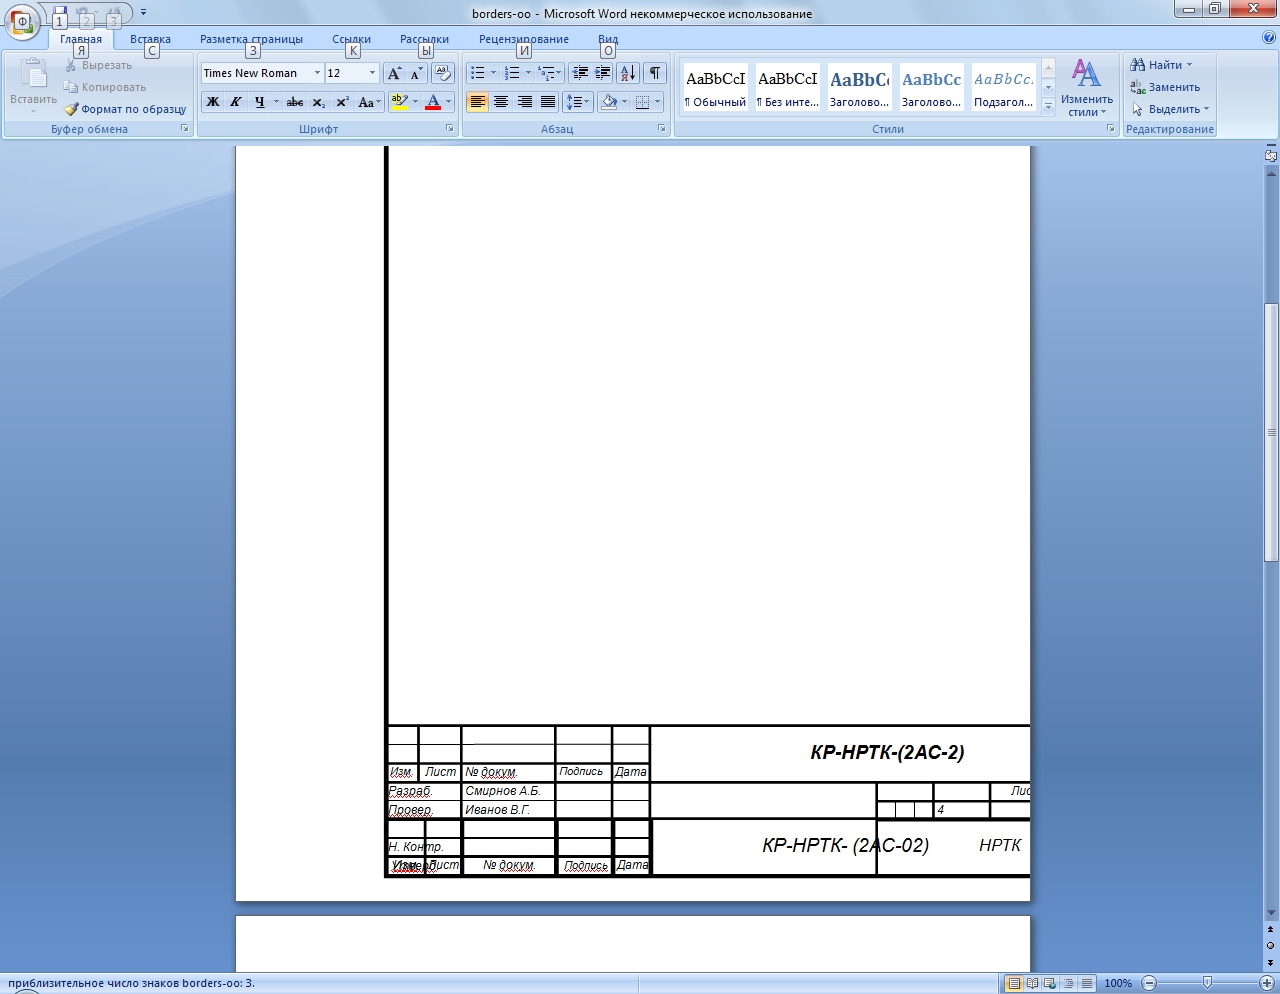Switch to Web Layout view
Screen dimensions: 1280x994
click(1051, 983)
